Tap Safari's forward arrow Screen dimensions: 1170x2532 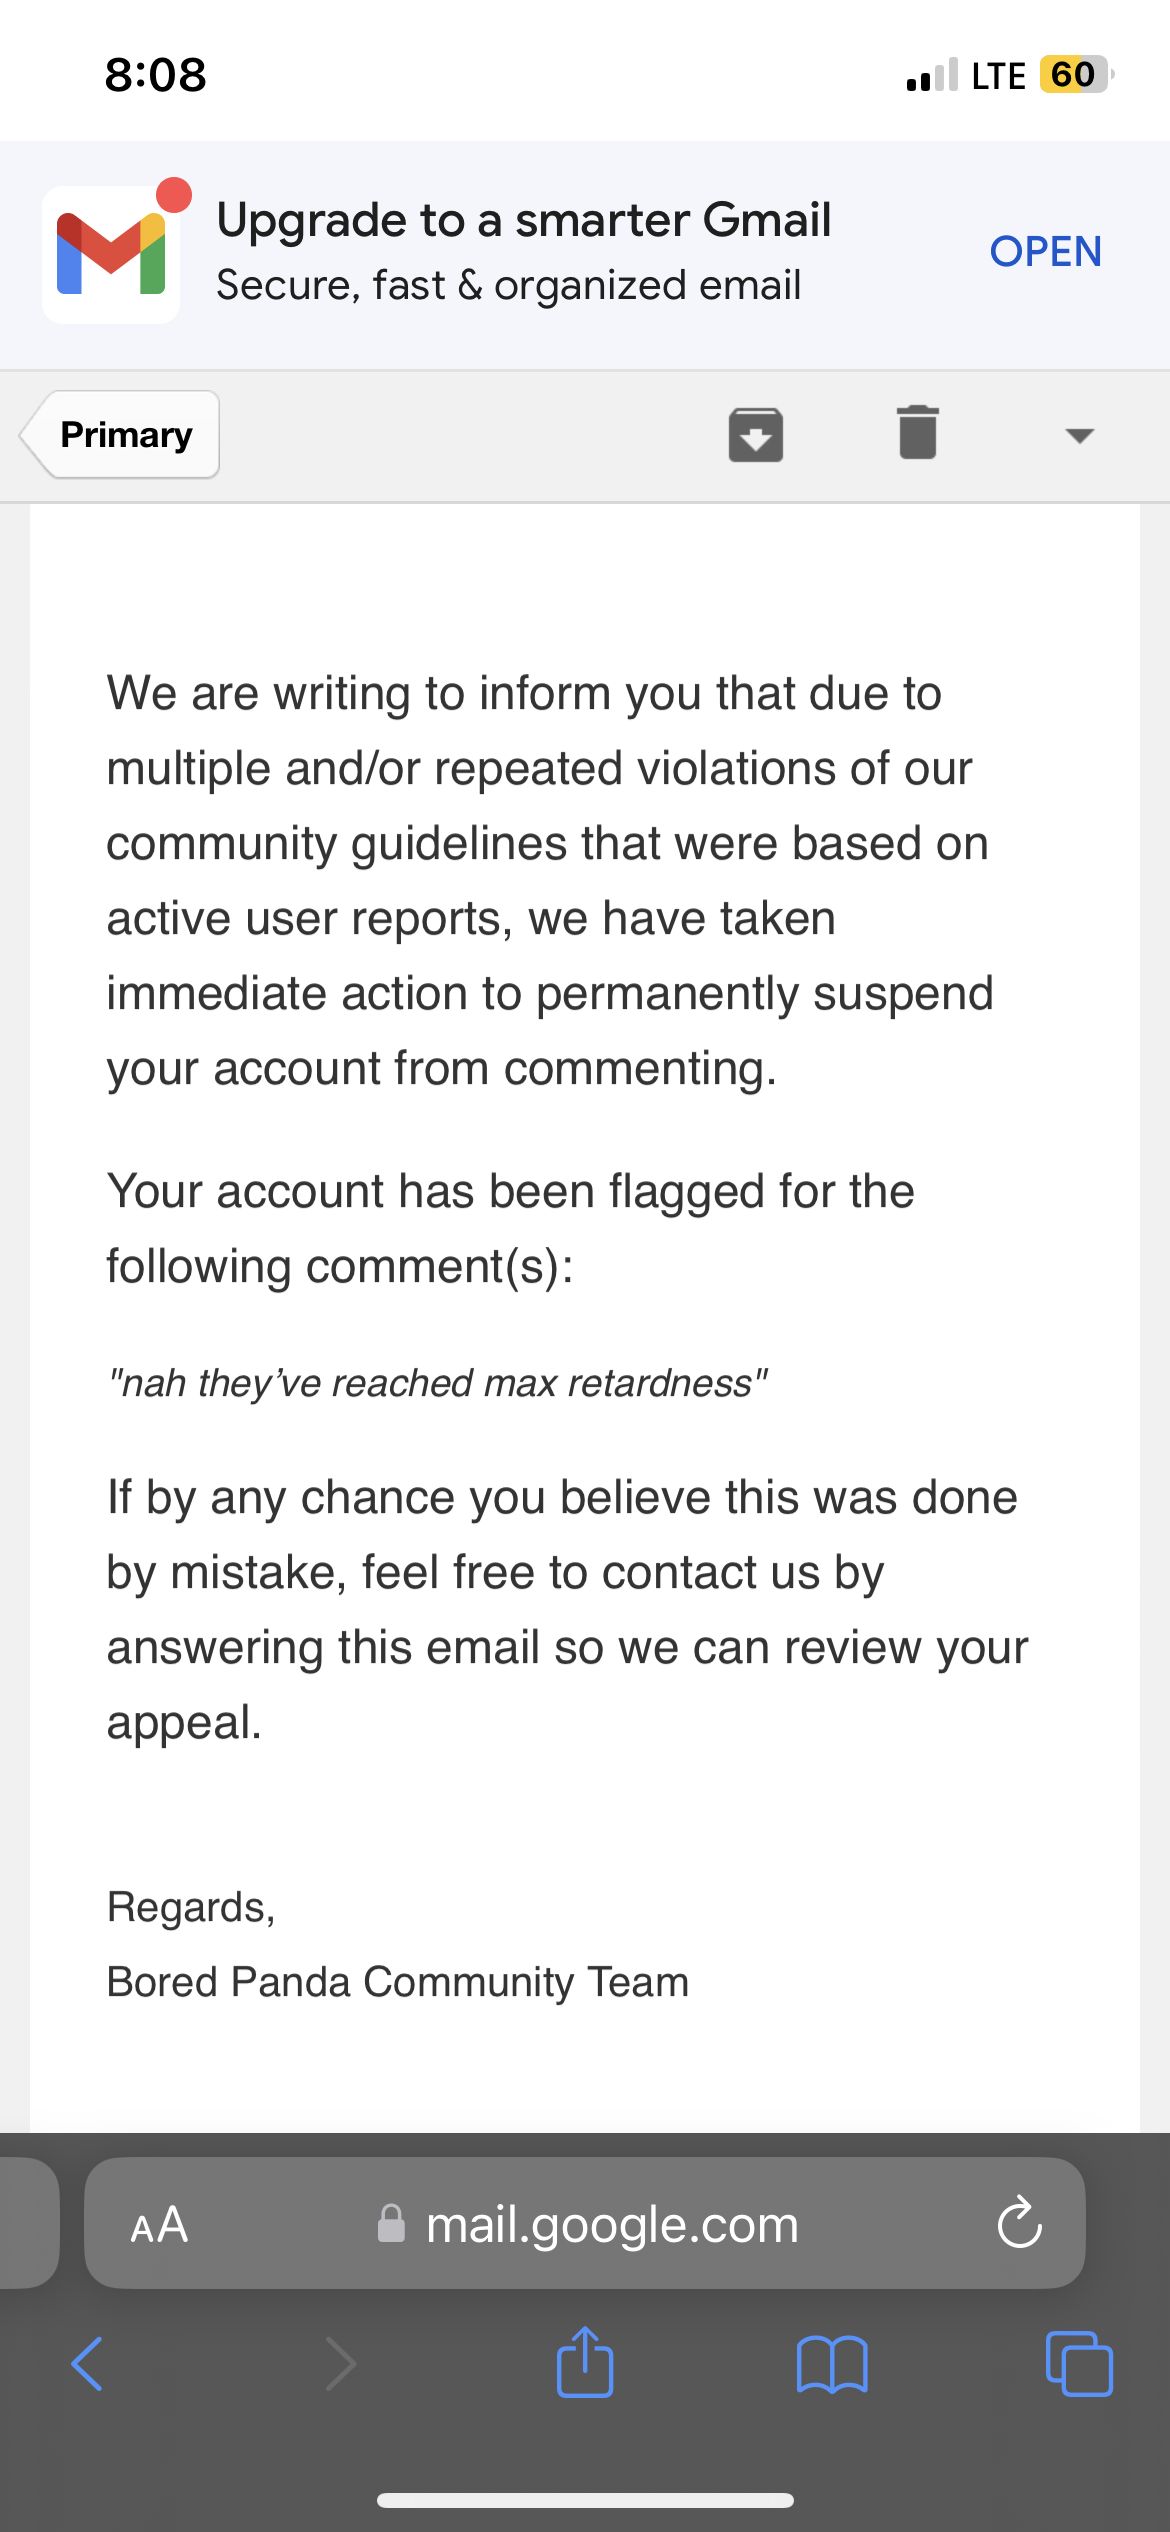click(341, 2364)
